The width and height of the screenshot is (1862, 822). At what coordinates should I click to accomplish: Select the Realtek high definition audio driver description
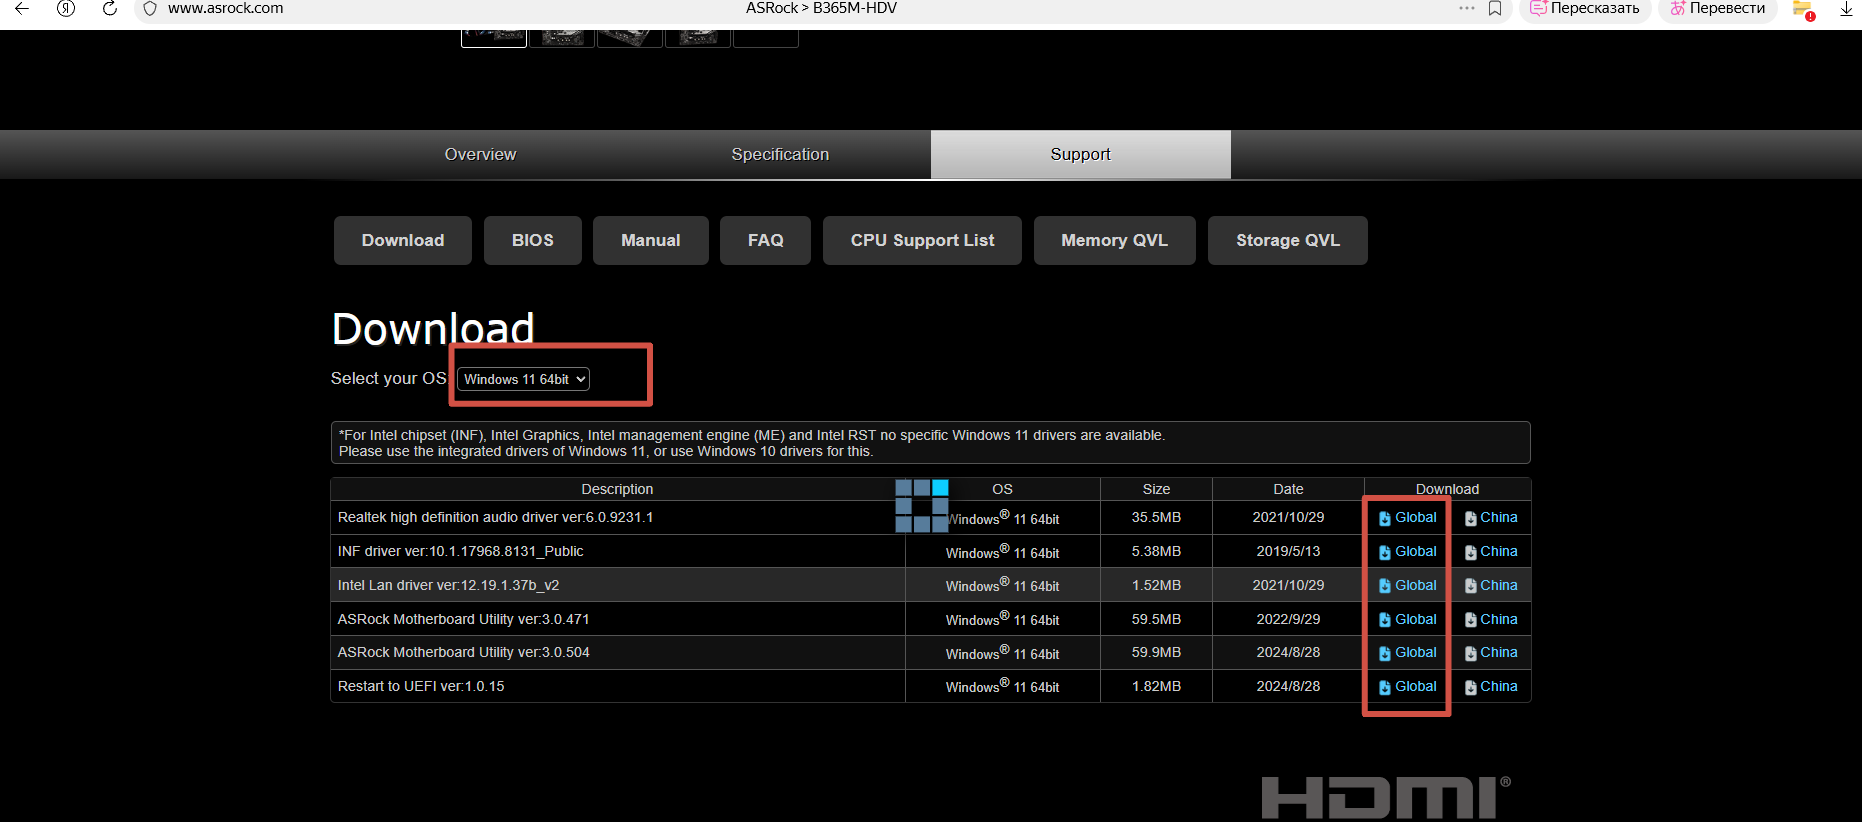[495, 517]
